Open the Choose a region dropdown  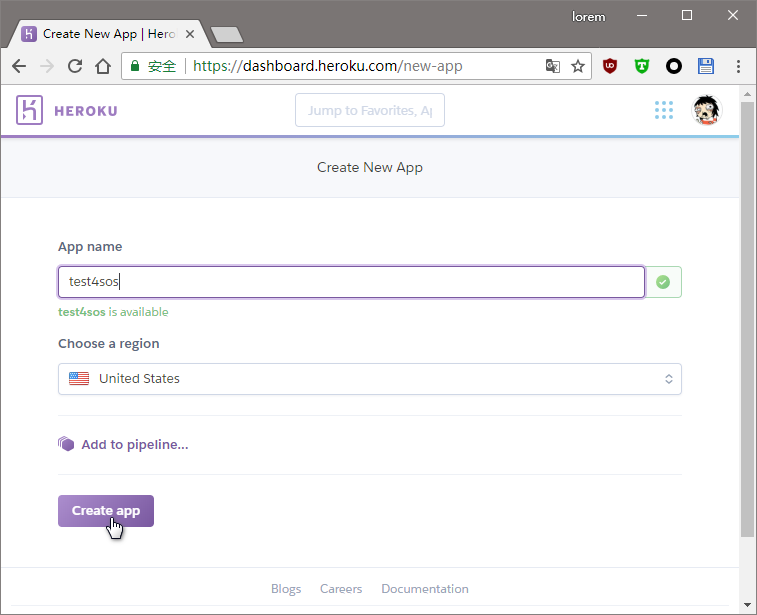pos(370,379)
